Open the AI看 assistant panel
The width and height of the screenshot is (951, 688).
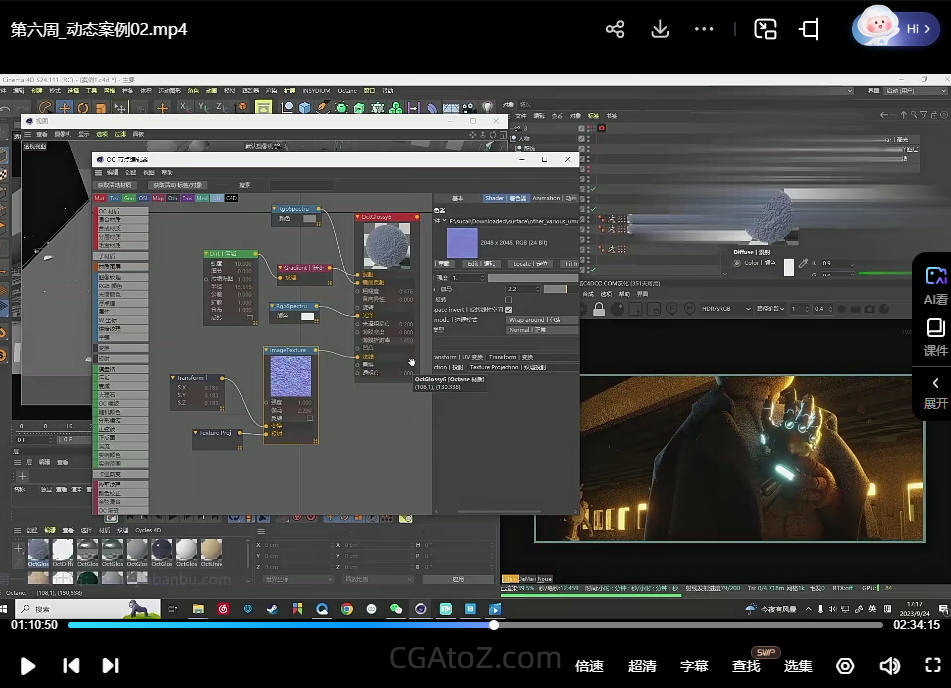coord(935,284)
